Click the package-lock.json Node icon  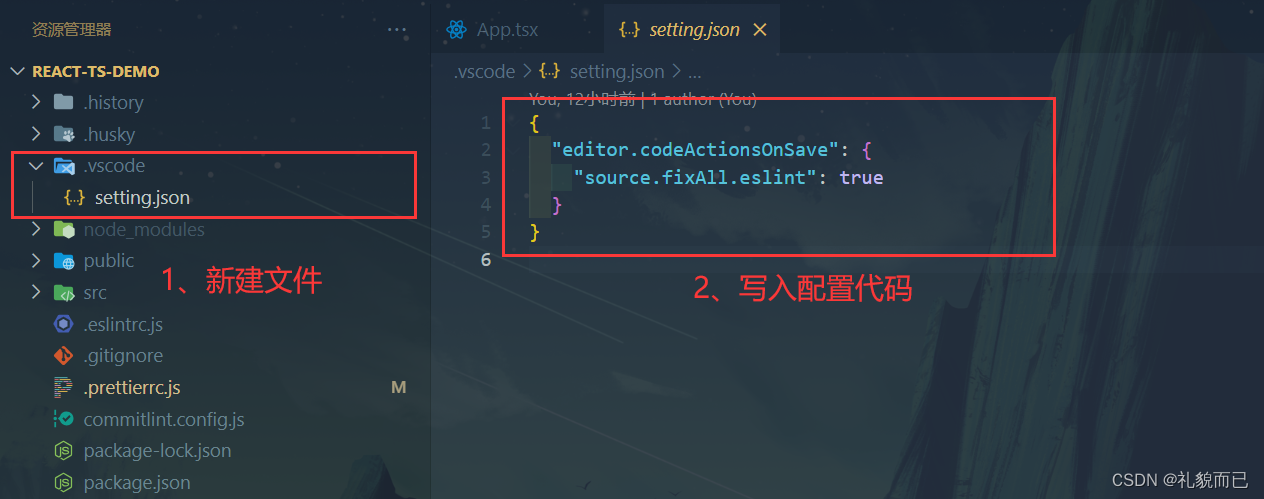pyautogui.click(x=64, y=451)
